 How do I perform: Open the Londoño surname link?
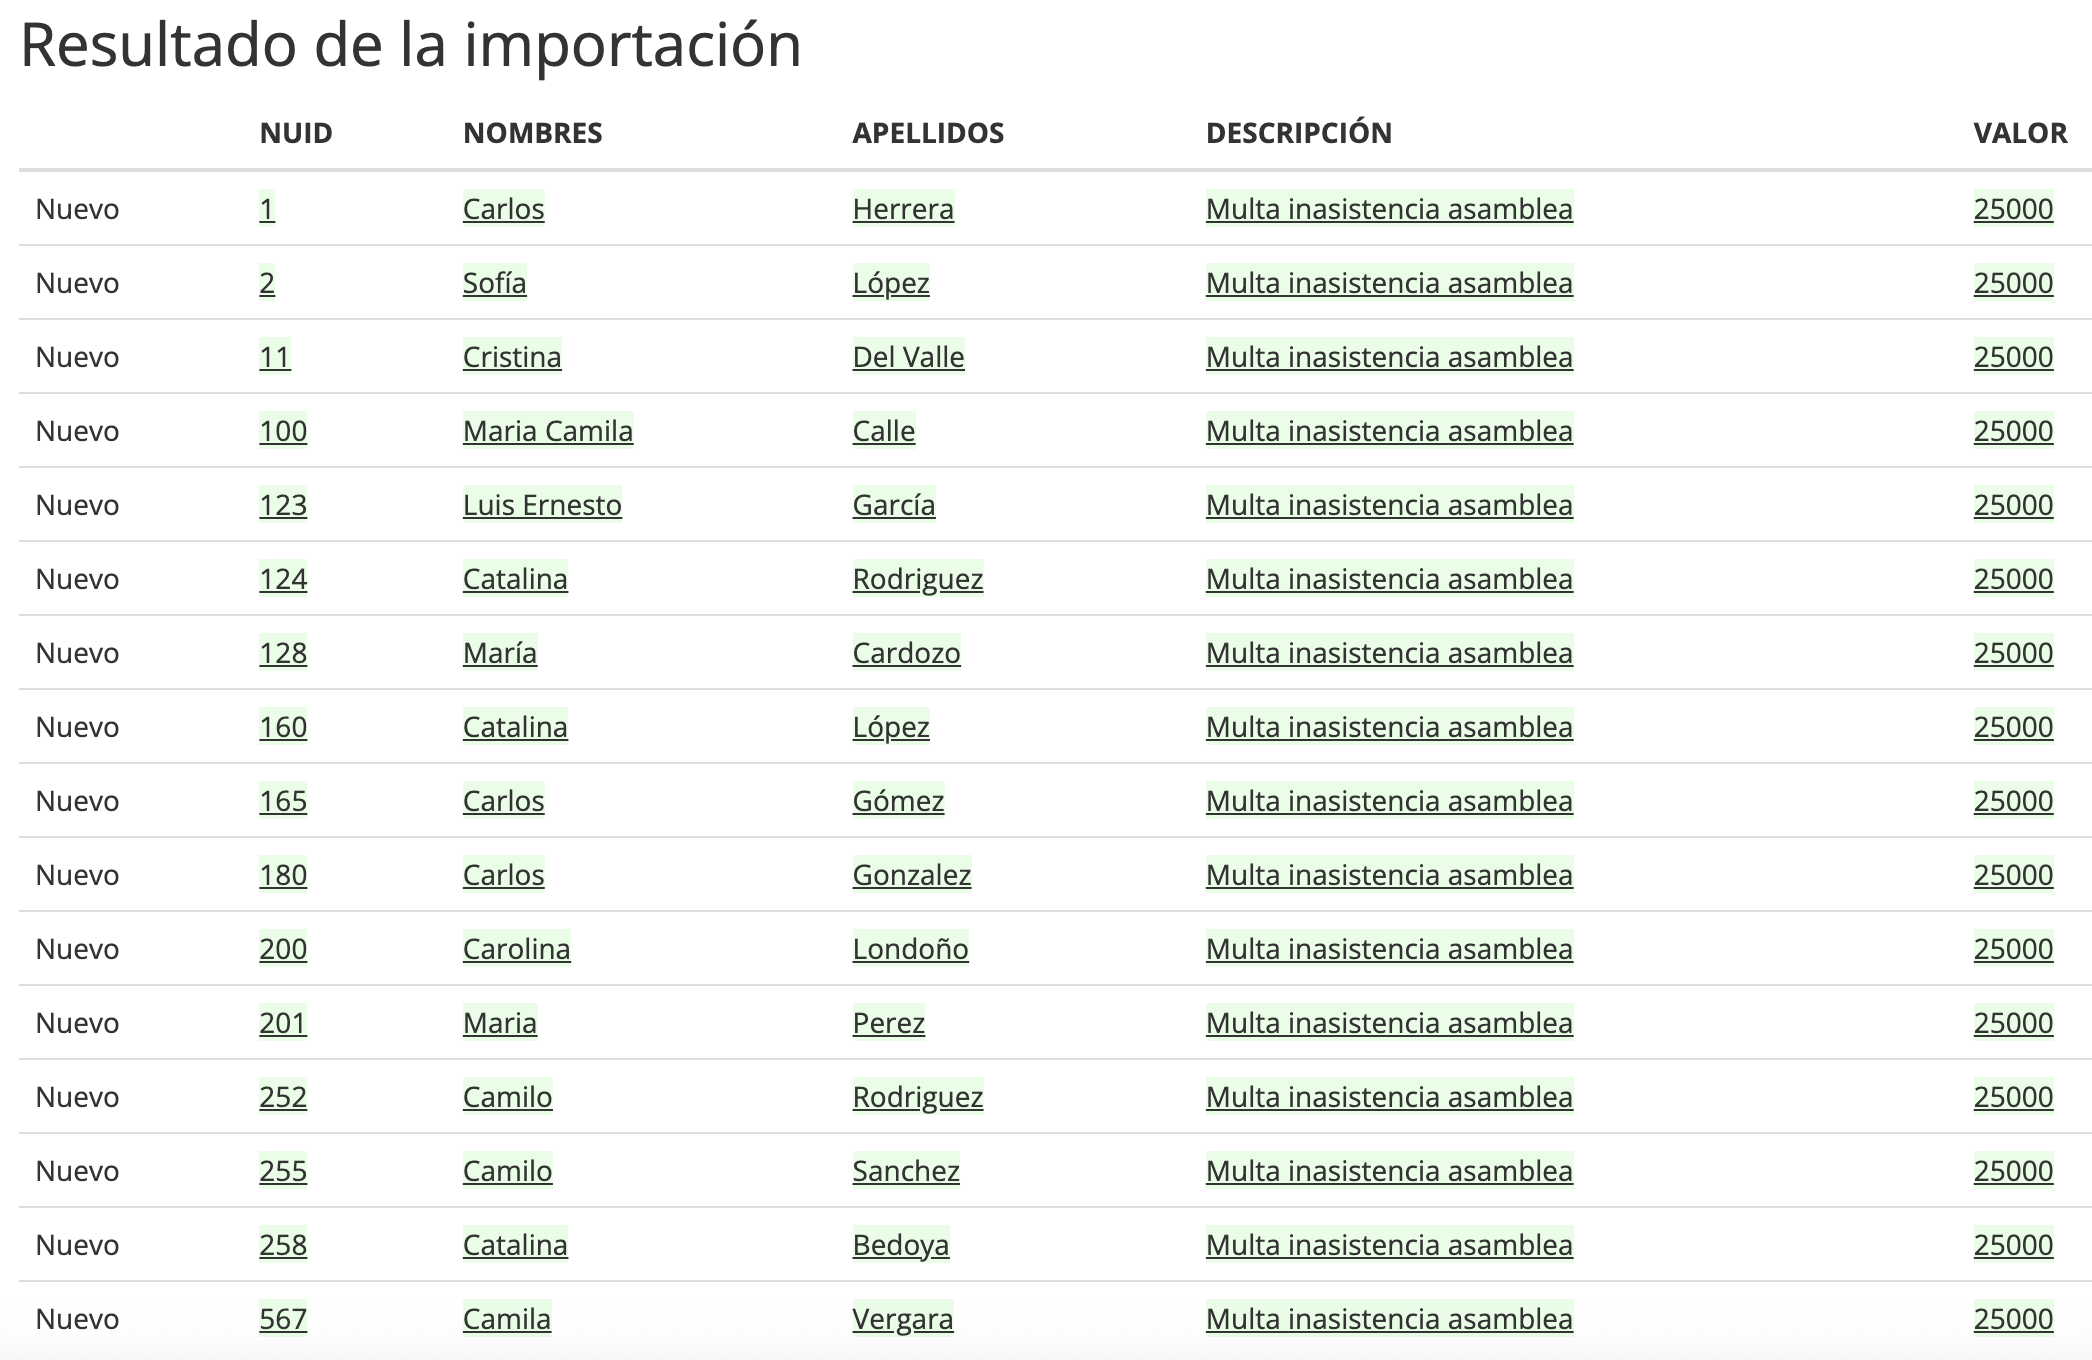tap(910, 949)
